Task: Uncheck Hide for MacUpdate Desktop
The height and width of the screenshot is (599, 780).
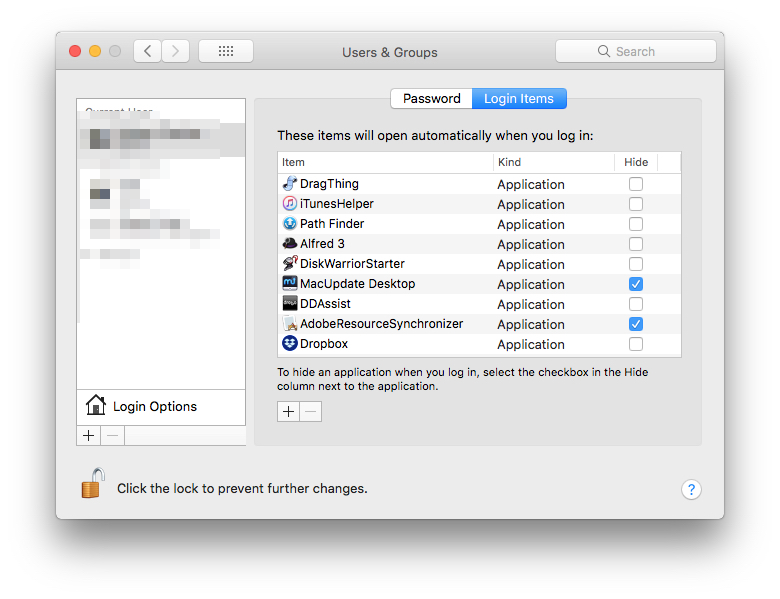Action: pyautogui.click(x=636, y=284)
